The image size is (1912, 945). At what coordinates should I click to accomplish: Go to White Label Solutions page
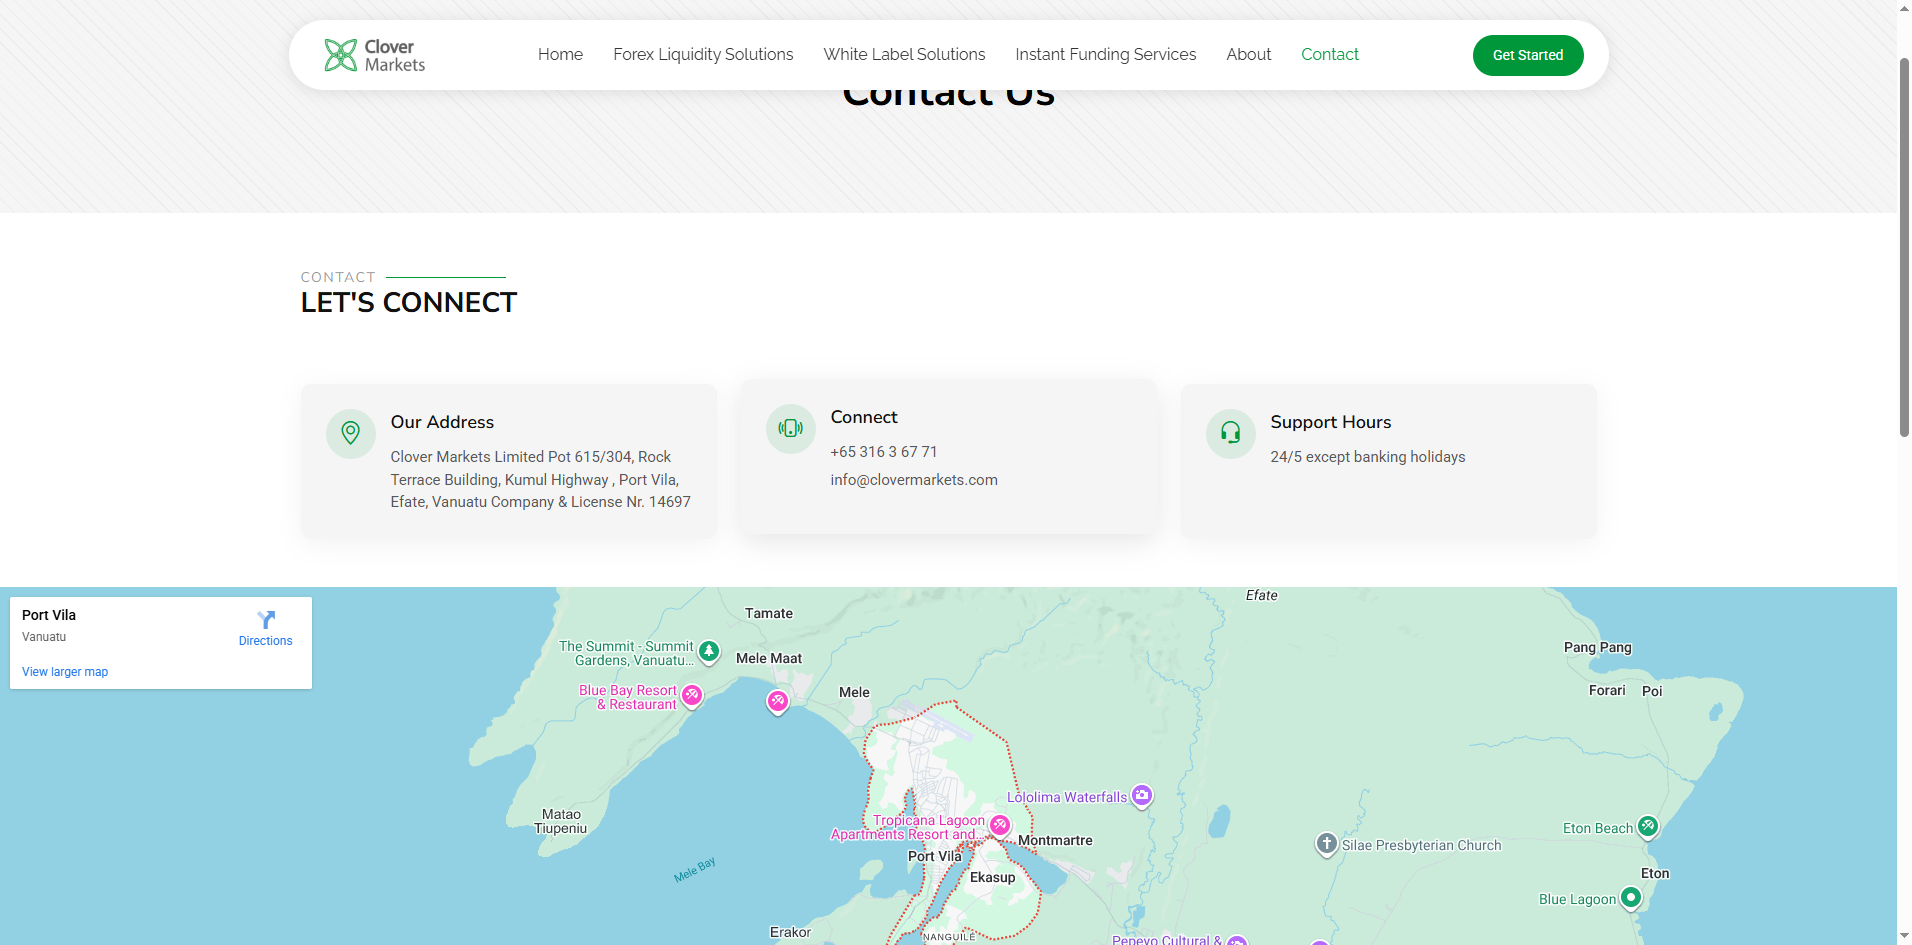pos(904,55)
